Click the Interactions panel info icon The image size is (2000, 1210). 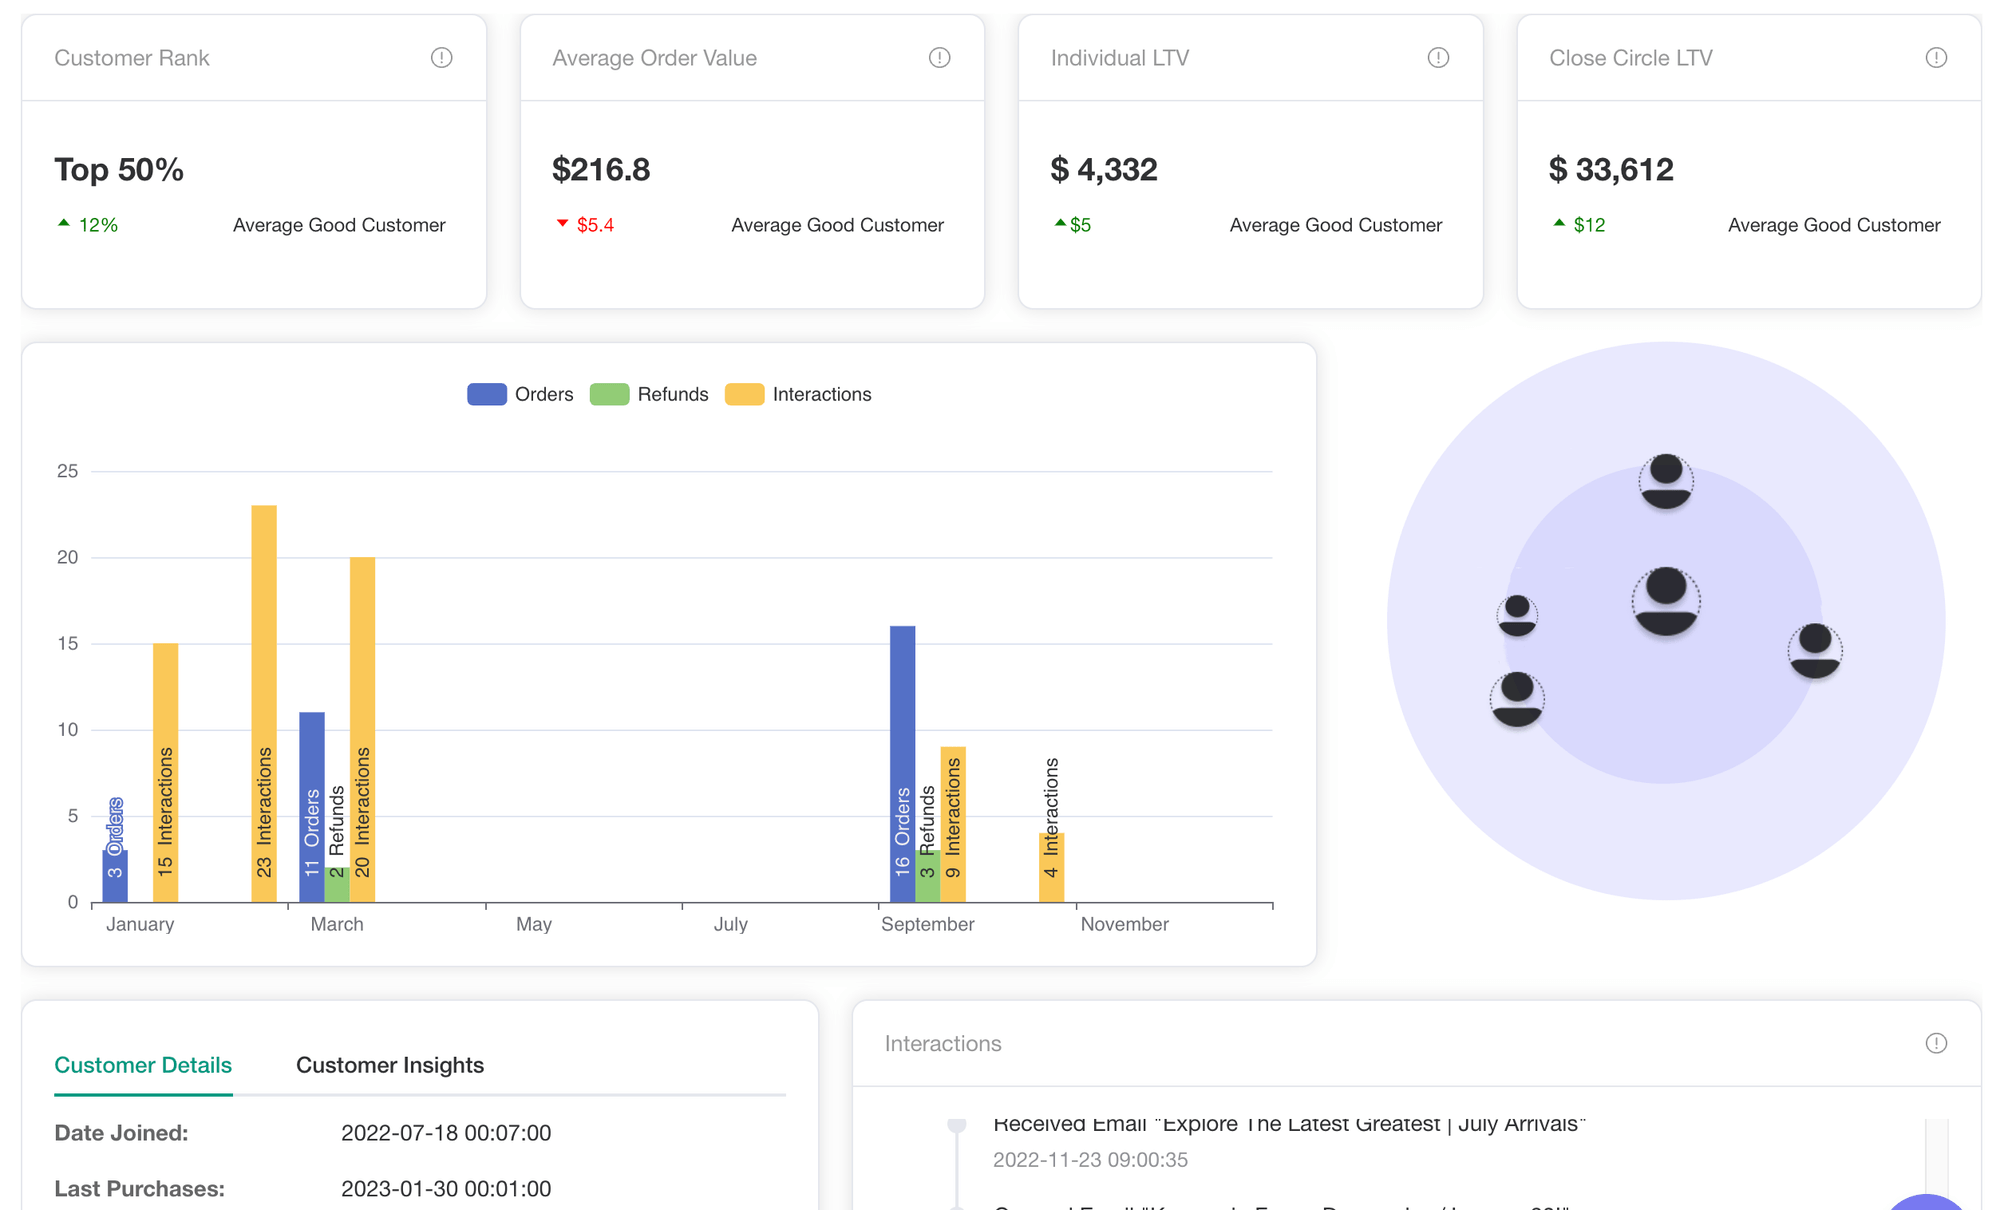tap(1936, 1043)
